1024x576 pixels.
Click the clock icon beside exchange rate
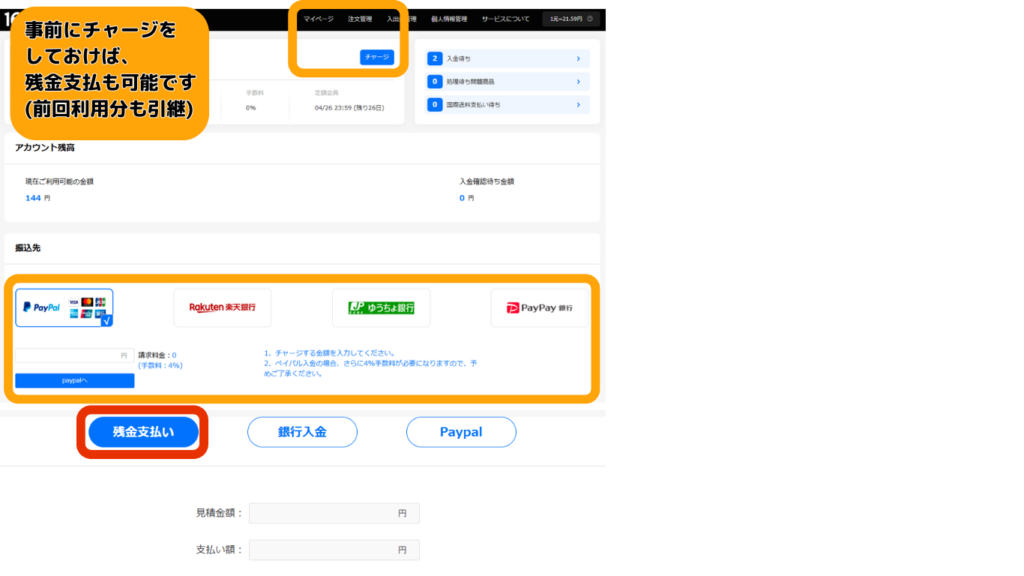click(590, 19)
